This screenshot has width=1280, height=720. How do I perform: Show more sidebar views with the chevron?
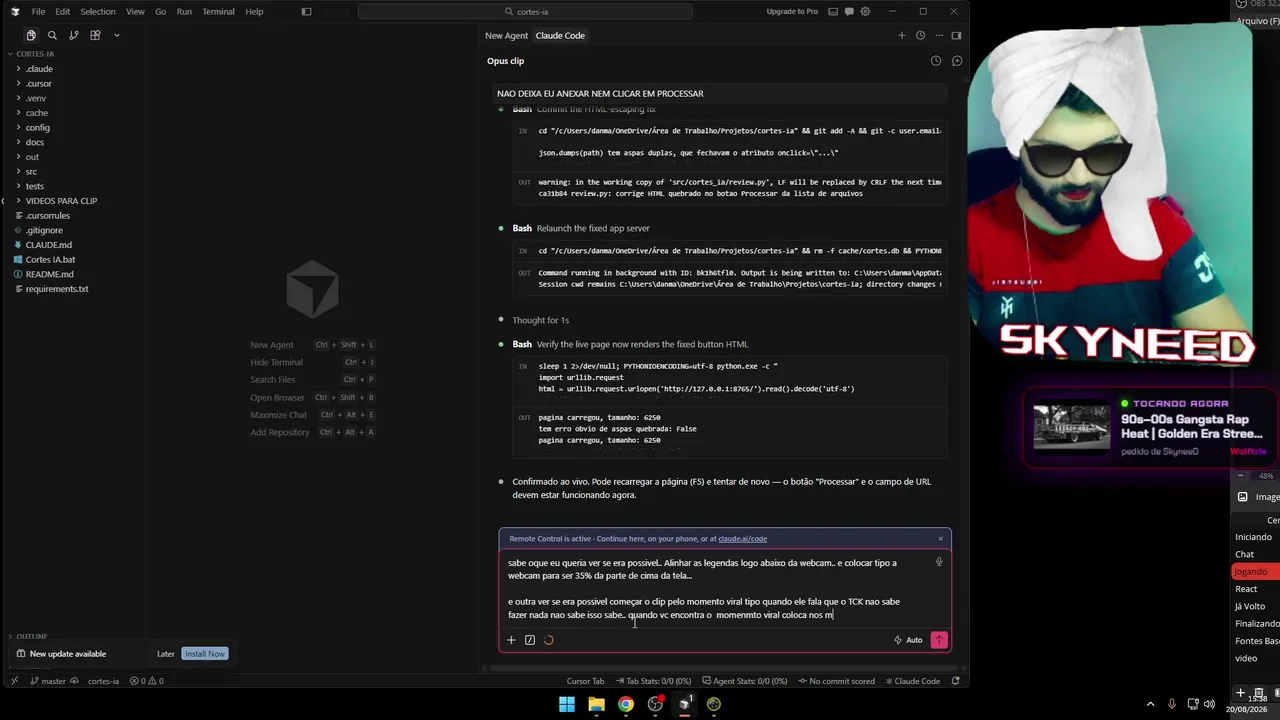[x=116, y=35]
